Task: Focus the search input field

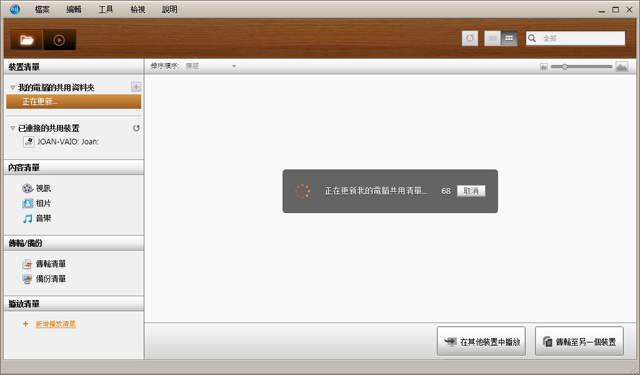Action: click(x=575, y=38)
